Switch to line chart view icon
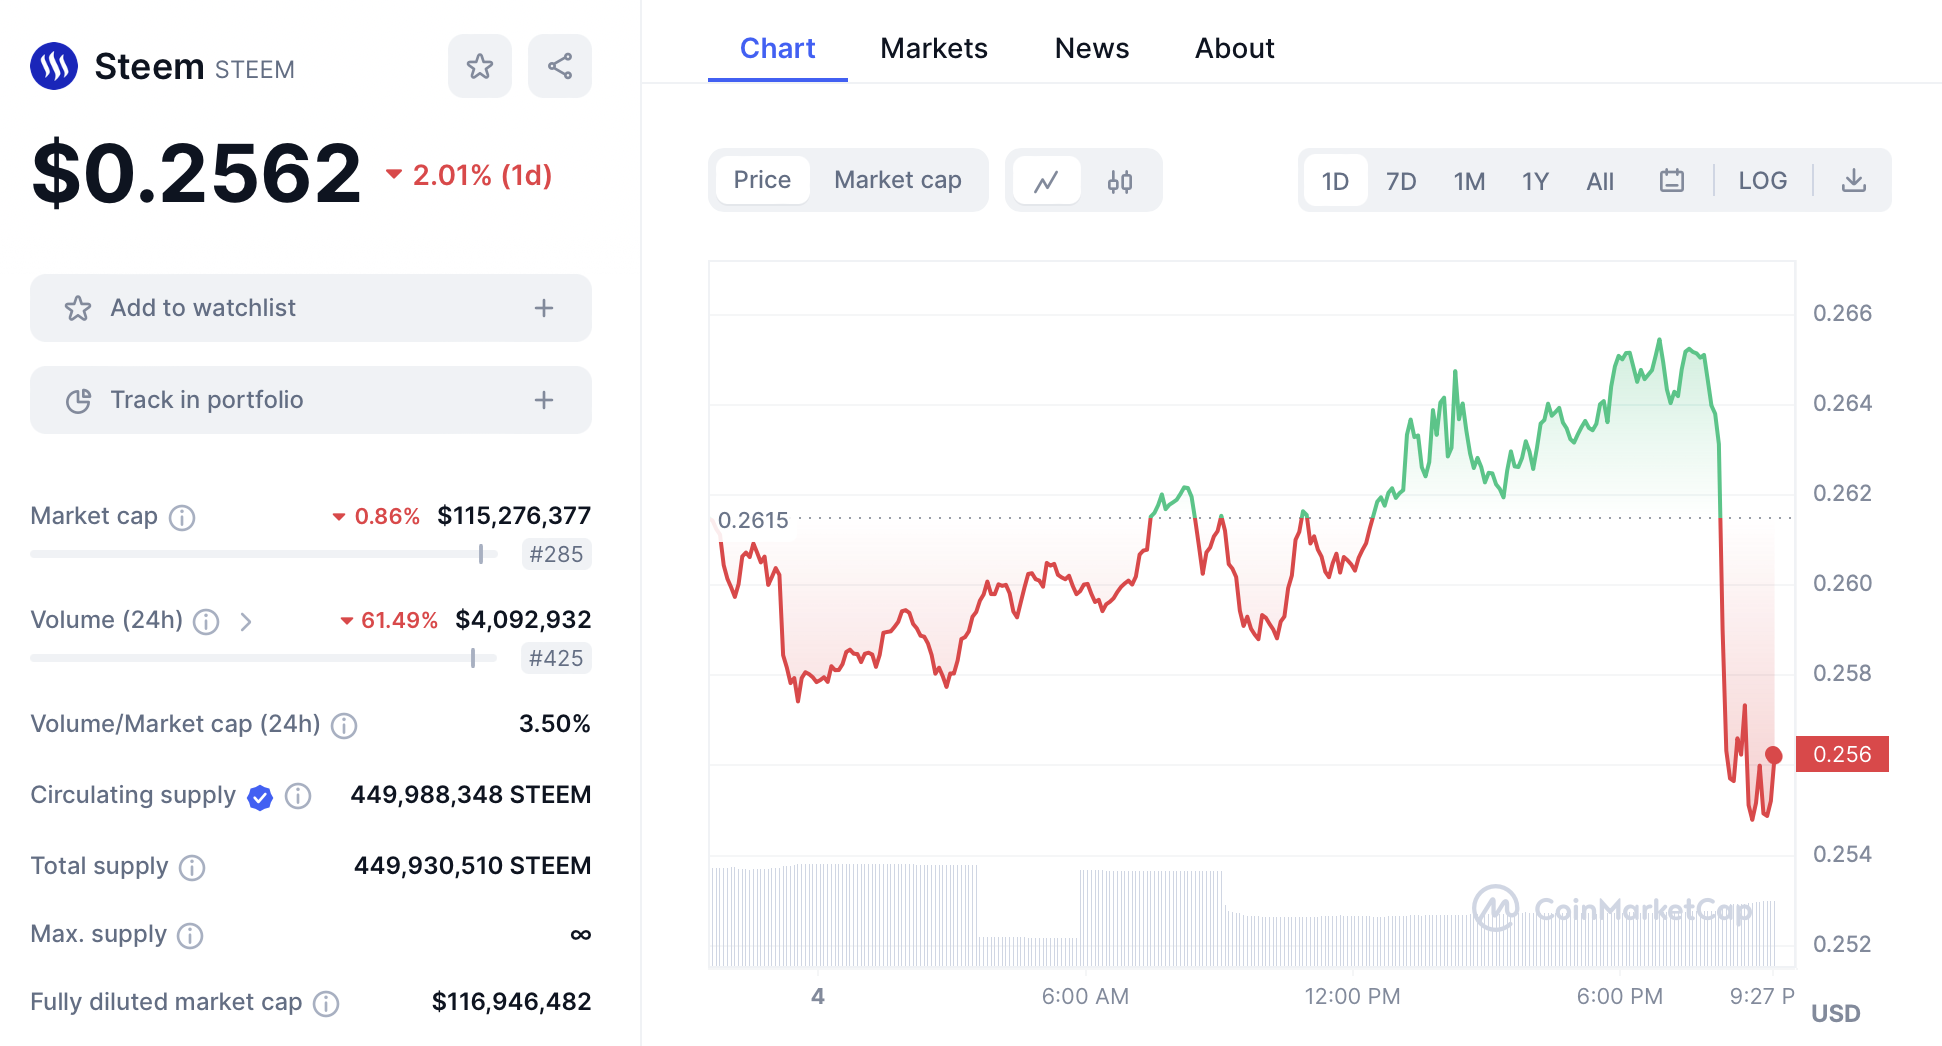 click(1046, 181)
